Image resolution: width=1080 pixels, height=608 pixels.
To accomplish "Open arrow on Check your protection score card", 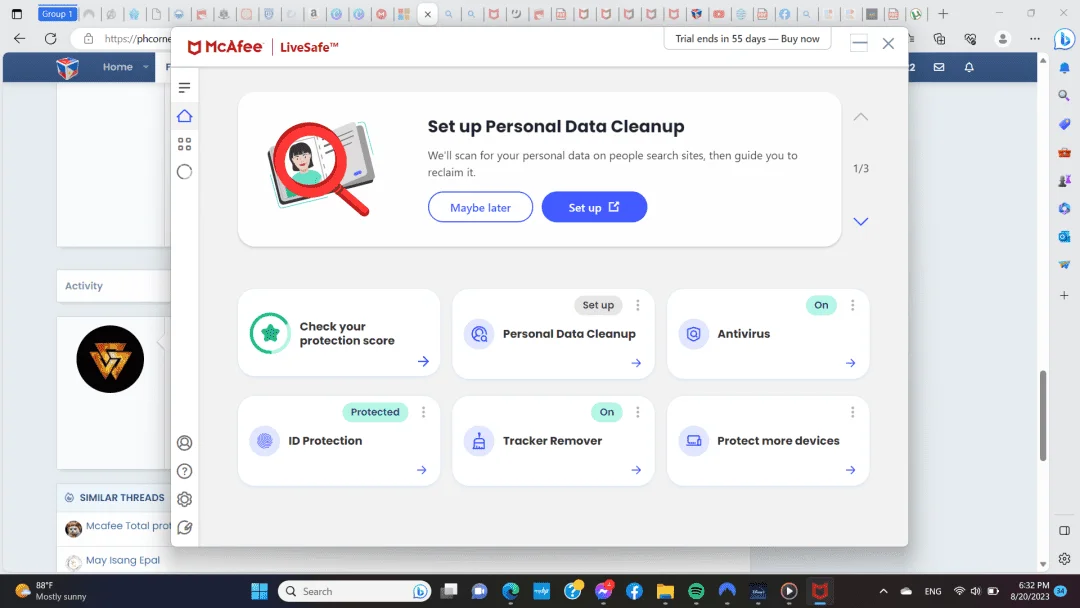I will point(423,361).
